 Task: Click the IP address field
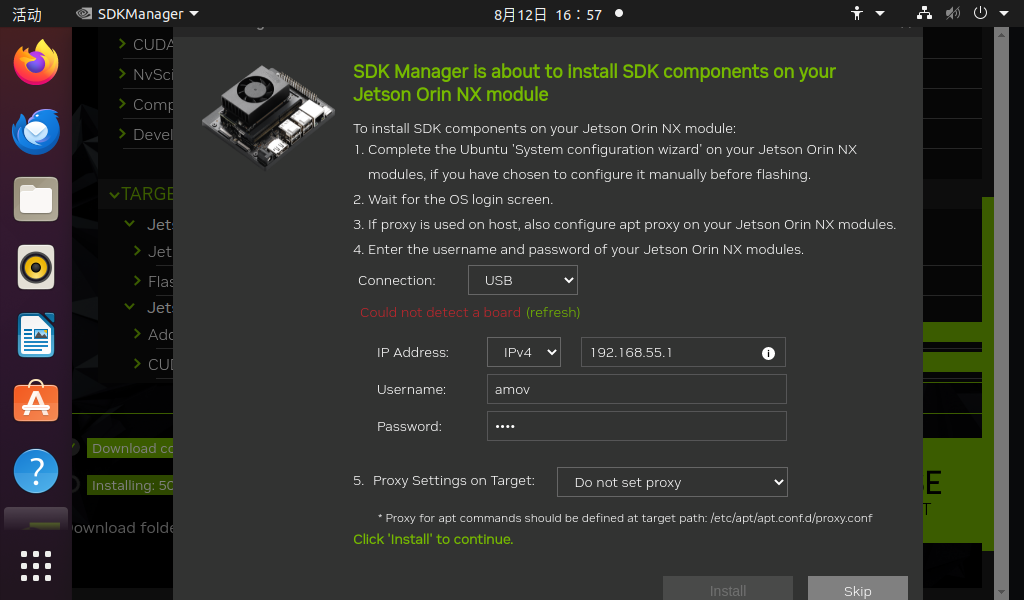[683, 352]
